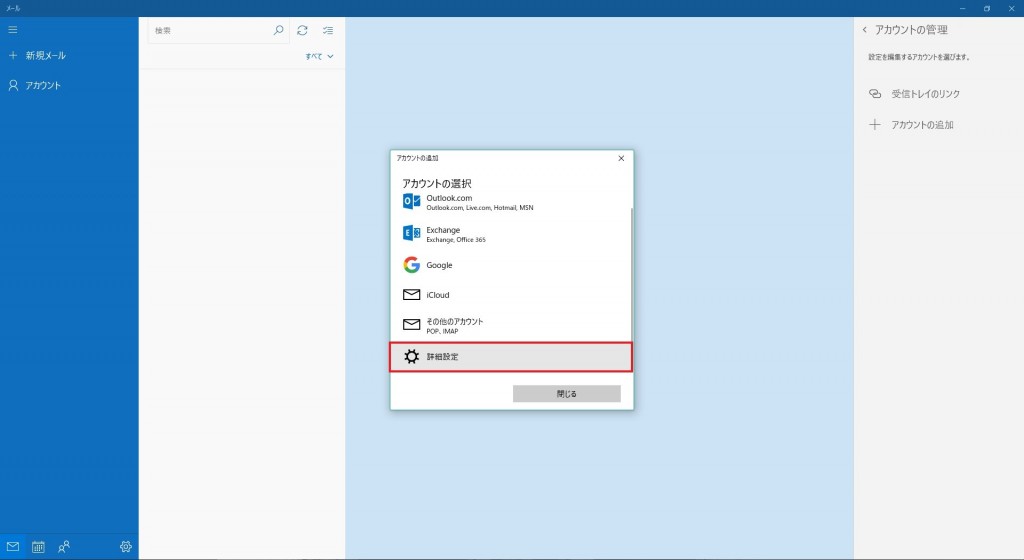This screenshot has width=1024, height=560.
Task: Toggle the hamburger navigation menu
Action: coord(13,30)
